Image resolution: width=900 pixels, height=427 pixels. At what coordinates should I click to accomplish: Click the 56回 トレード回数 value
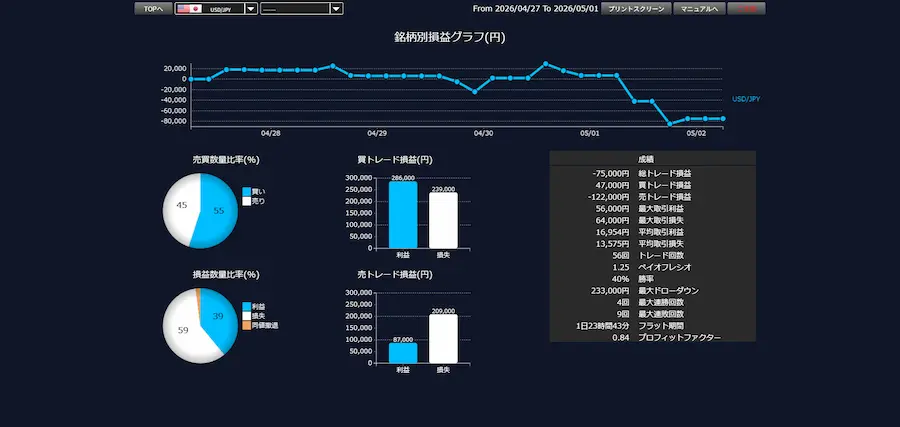click(x=621, y=255)
